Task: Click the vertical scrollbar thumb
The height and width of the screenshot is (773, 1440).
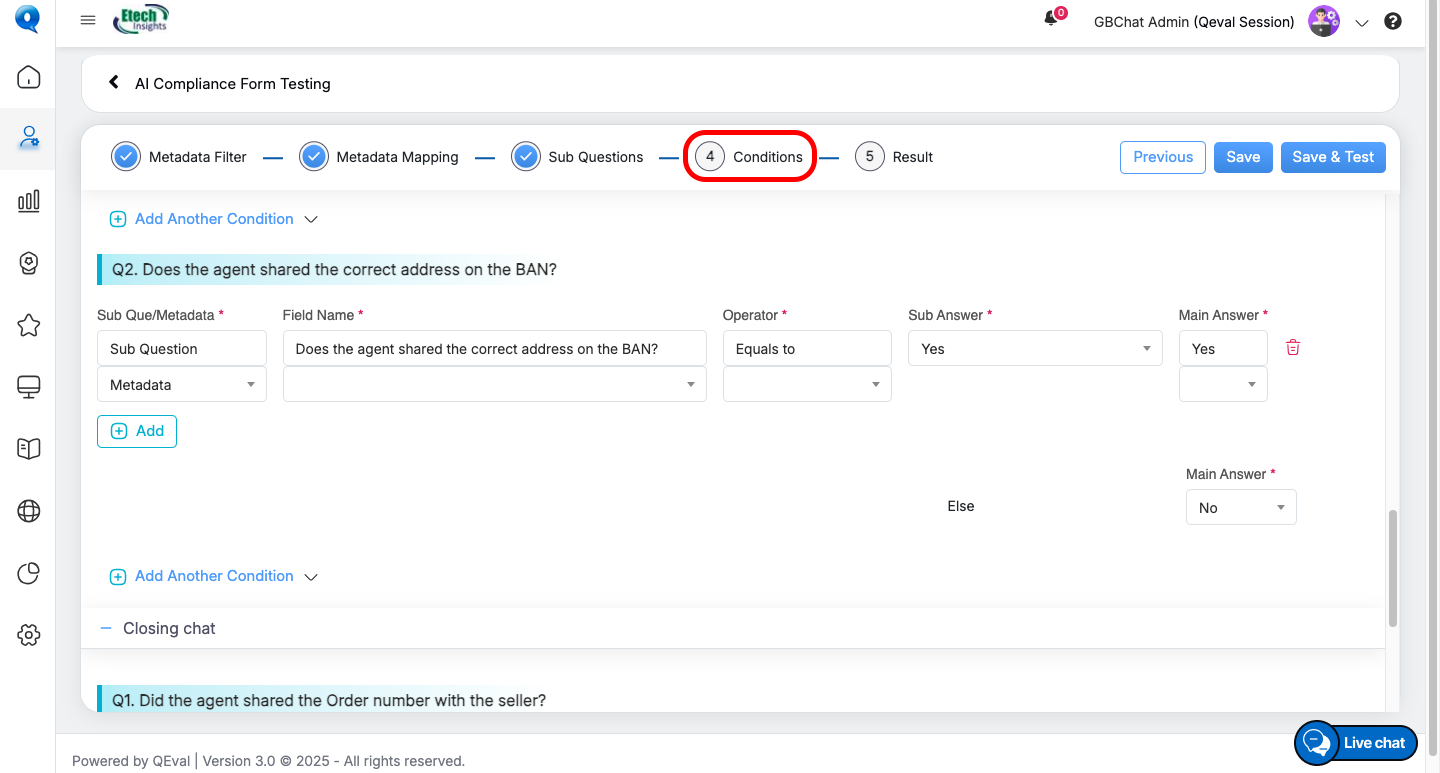Action: click(x=1392, y=568)
